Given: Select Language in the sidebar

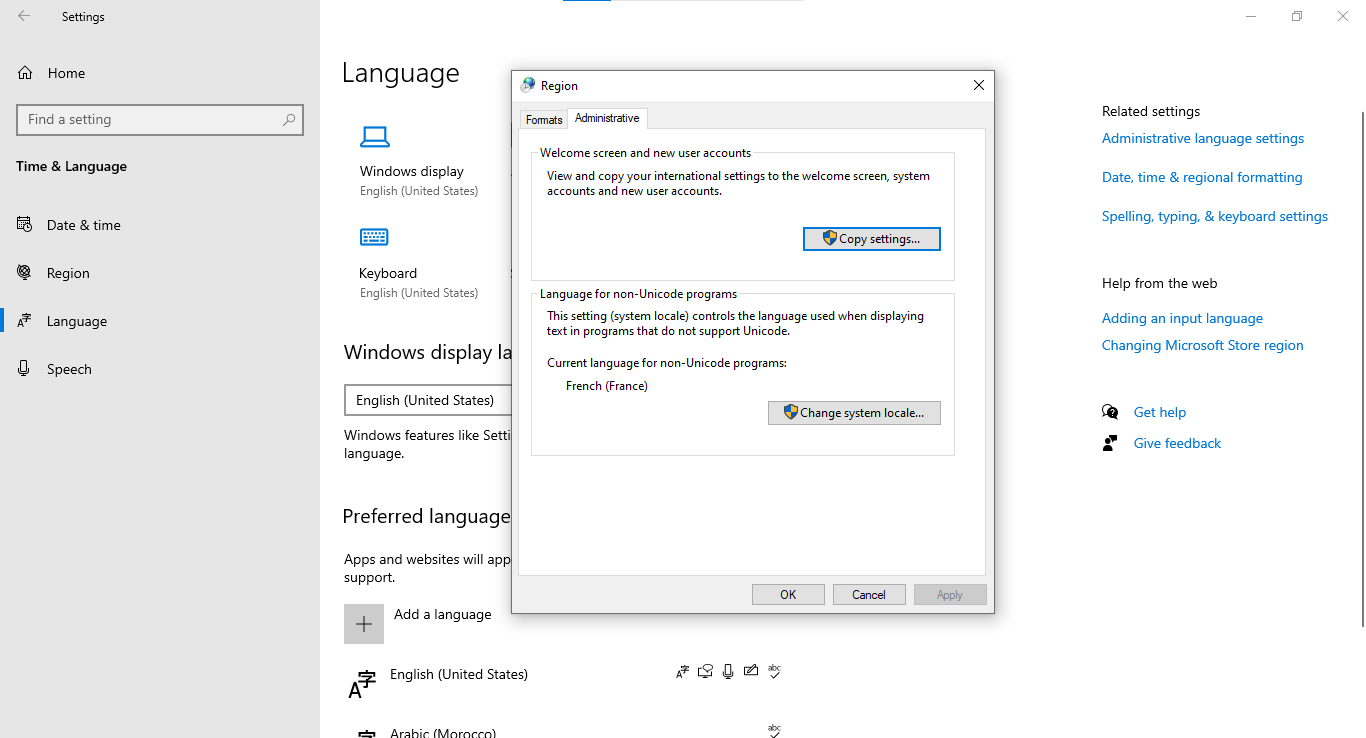Looking at the screenshot, I should [77, 321].
